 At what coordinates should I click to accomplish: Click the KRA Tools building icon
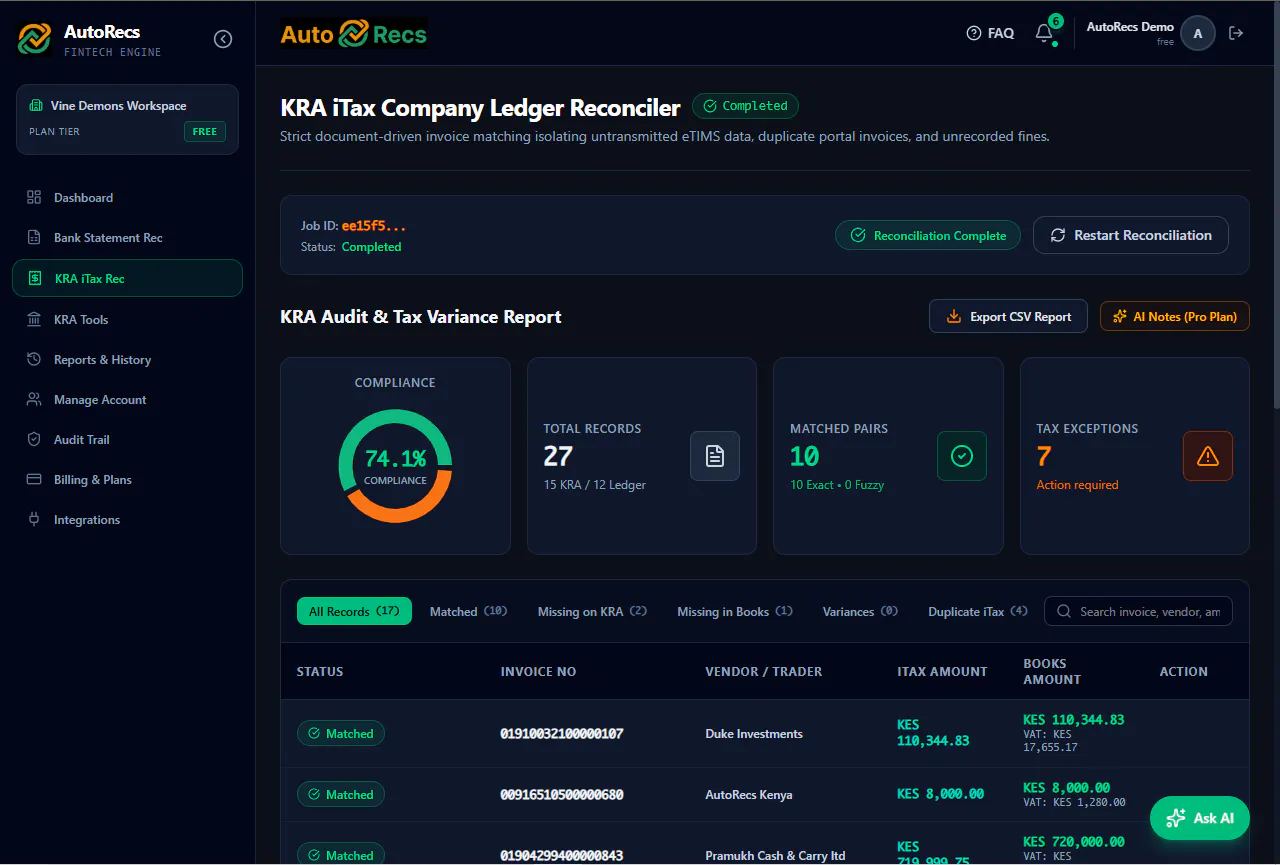pos(34,320)
